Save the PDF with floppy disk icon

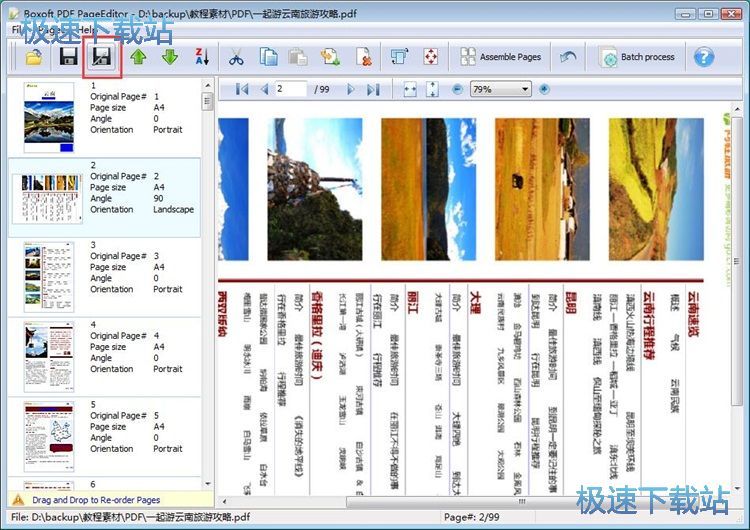click(x=69, y=57)
